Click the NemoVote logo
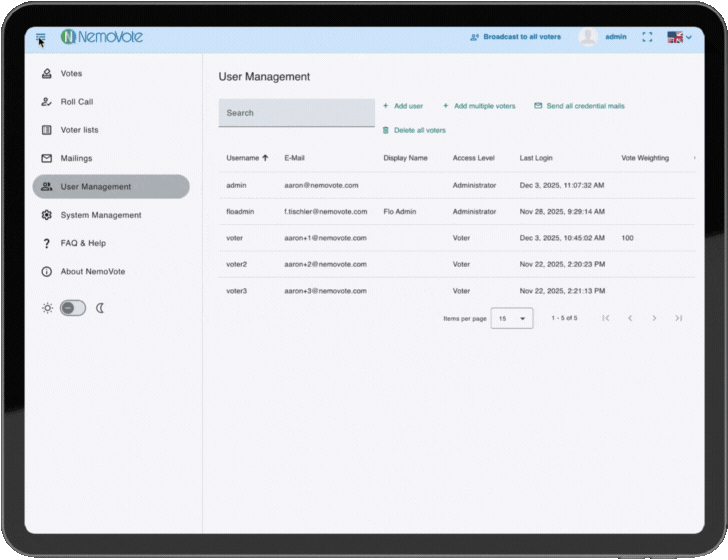Viewport: 728px width, 560px height. coord(102,37)
